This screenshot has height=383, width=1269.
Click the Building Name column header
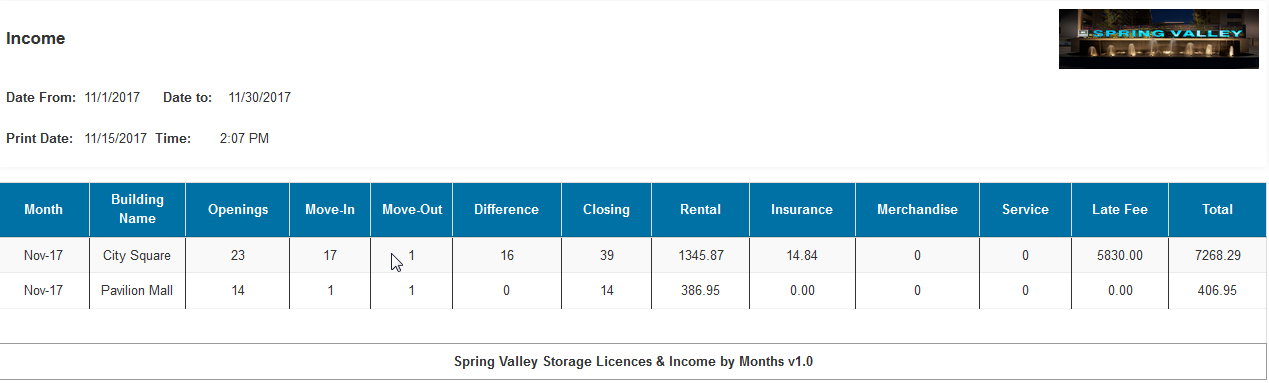[x=137, y=210]
